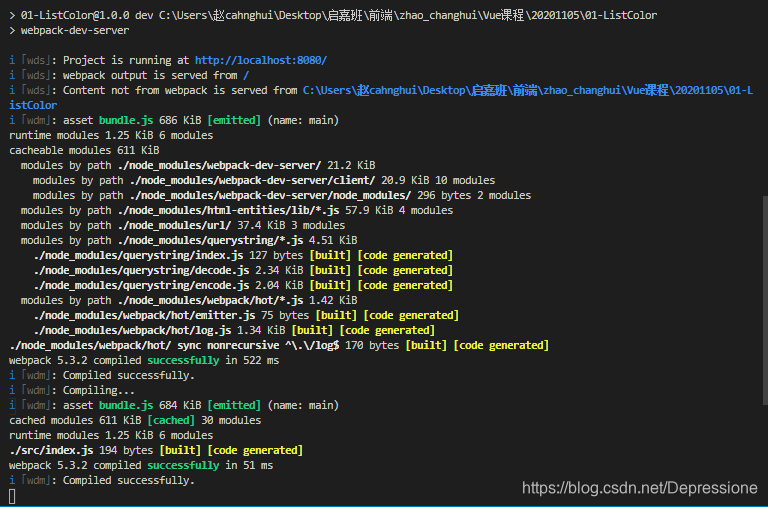Click the first green "bundle.js" in the 686 KiB line
The height and width of the screenshot is (507, 768).
(x=126, y=121)
